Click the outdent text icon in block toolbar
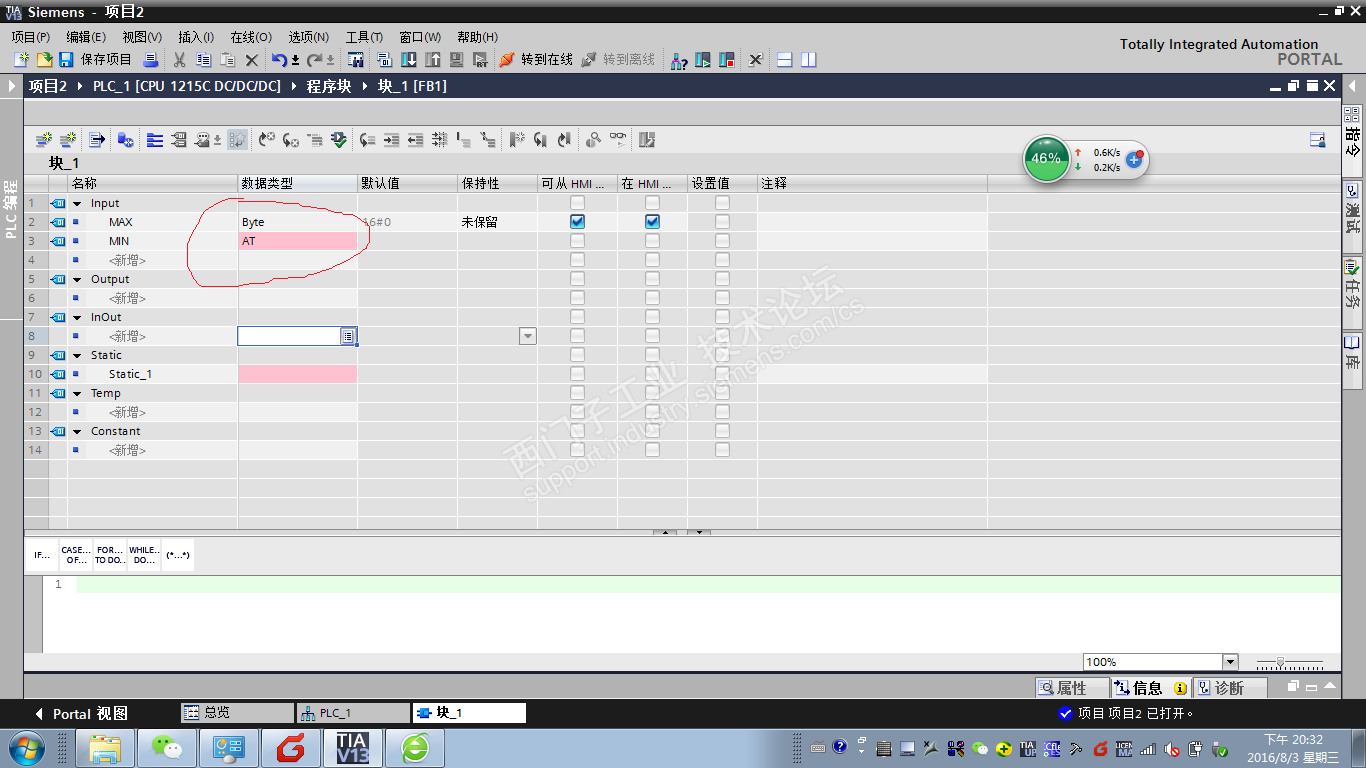 pyautogui.click(x=415, y=140)
